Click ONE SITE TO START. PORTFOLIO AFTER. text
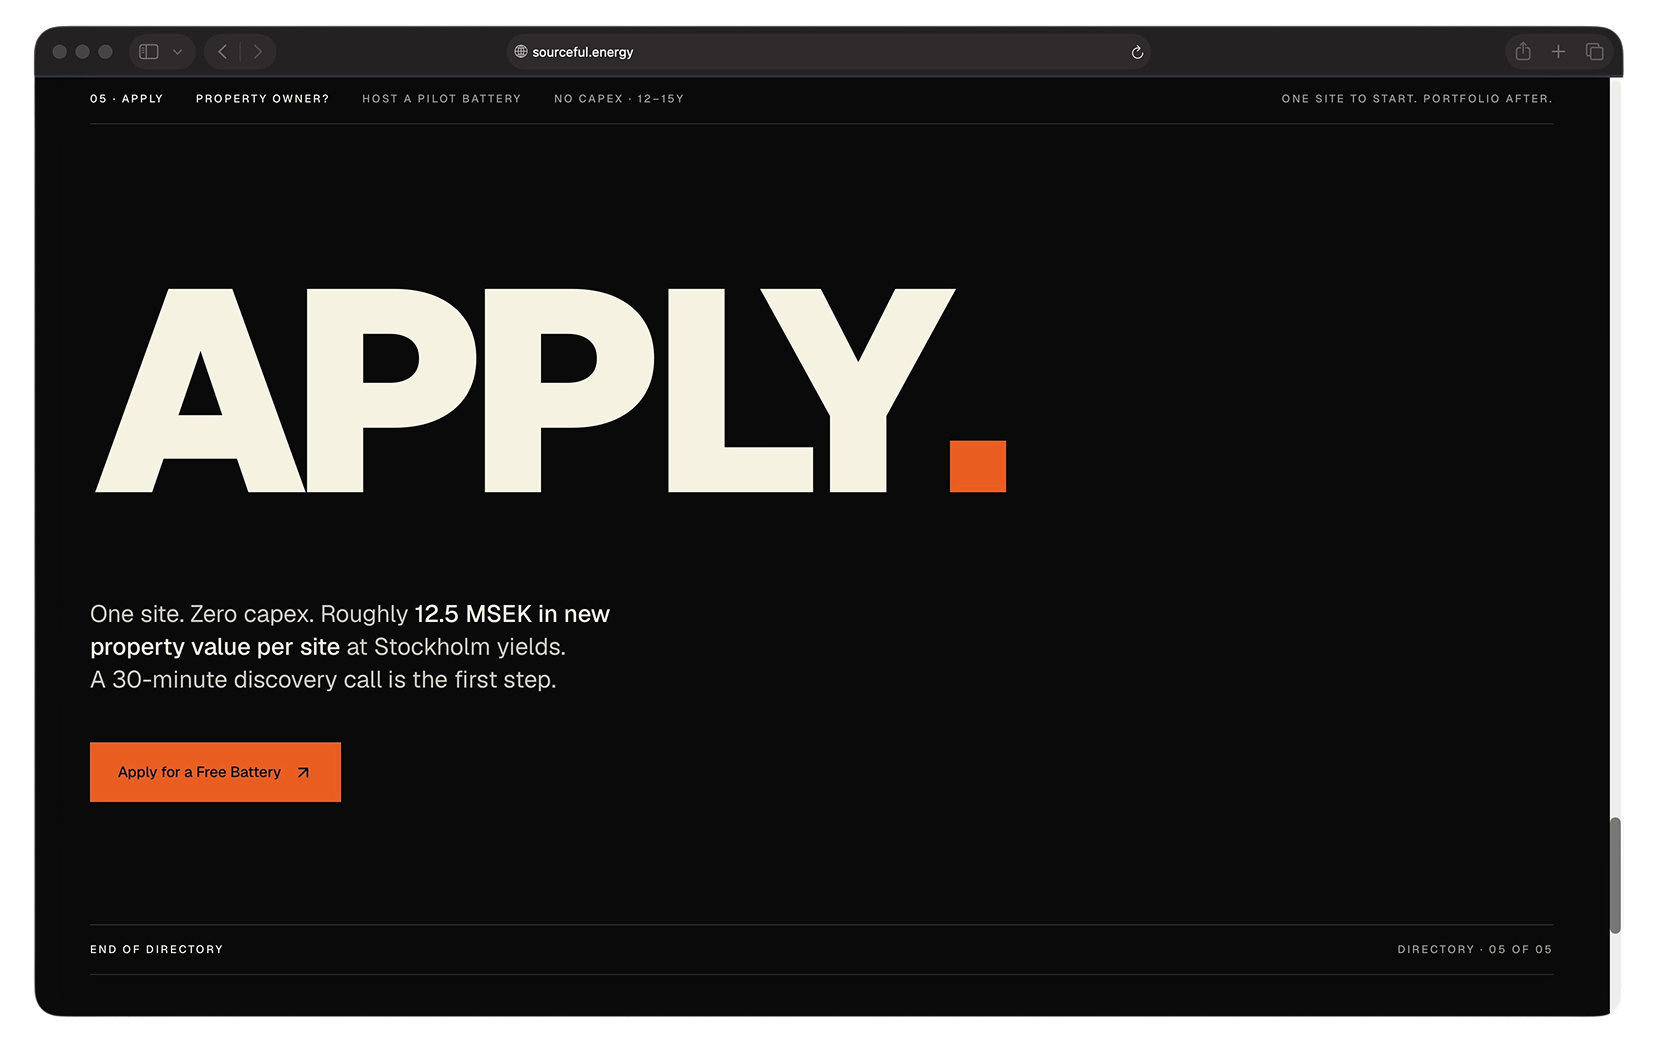Viewport: 1658px width, 1059px height. [x=1417, y=98]
